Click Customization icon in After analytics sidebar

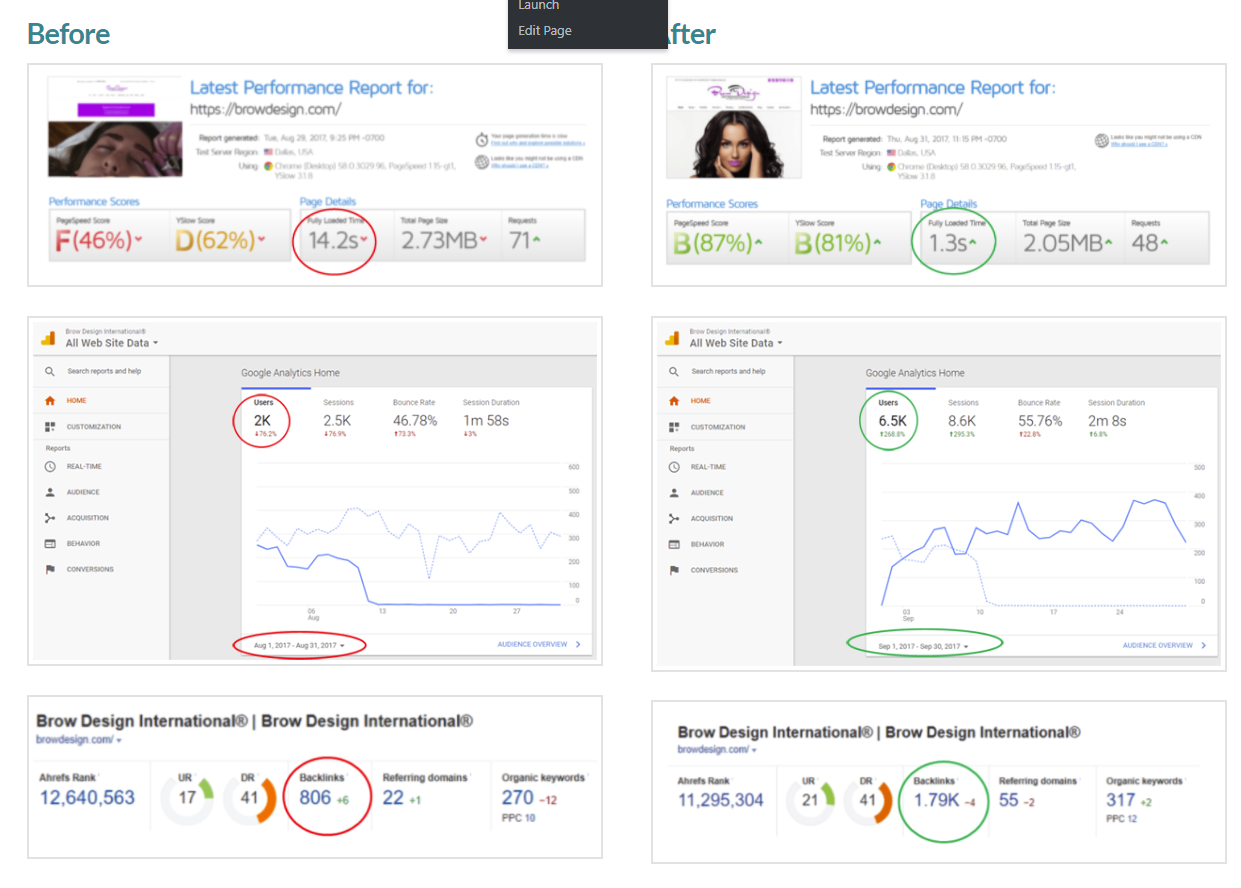(x=674, y=427)
